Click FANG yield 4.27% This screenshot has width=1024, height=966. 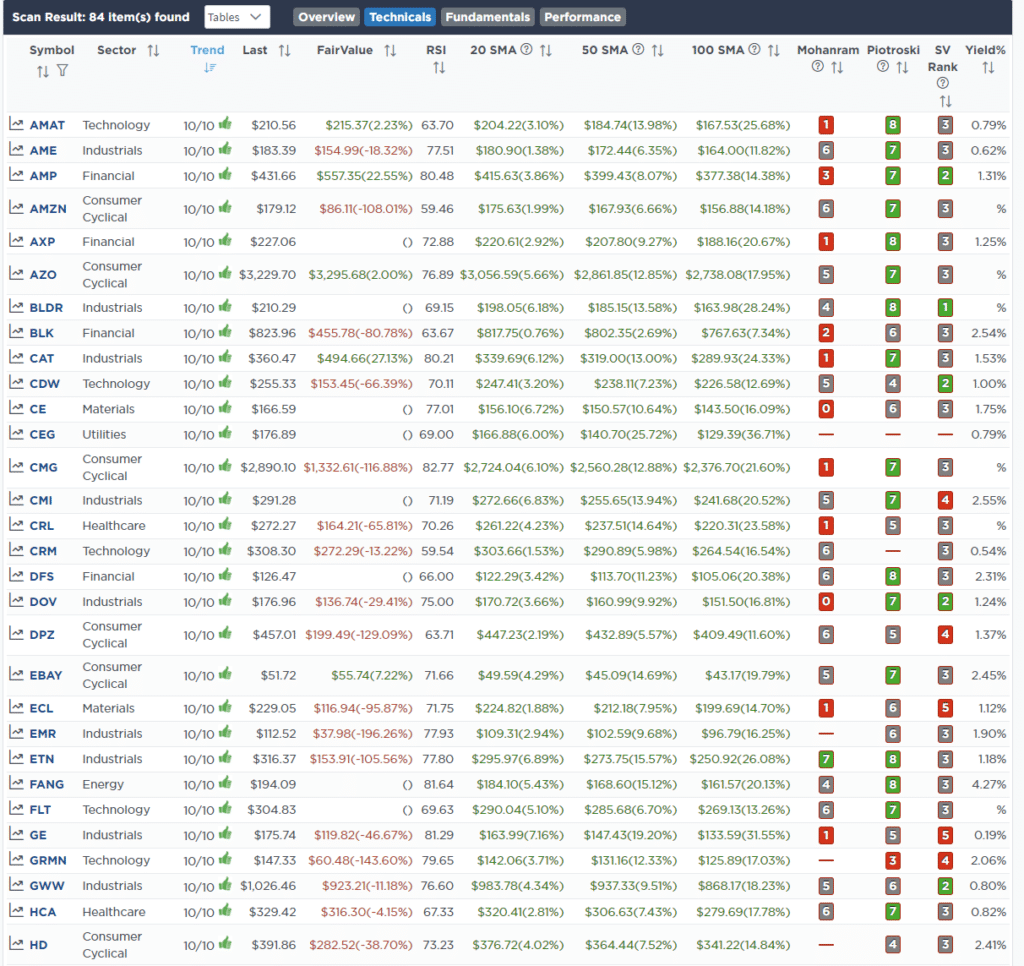click(x=989, y=785)
